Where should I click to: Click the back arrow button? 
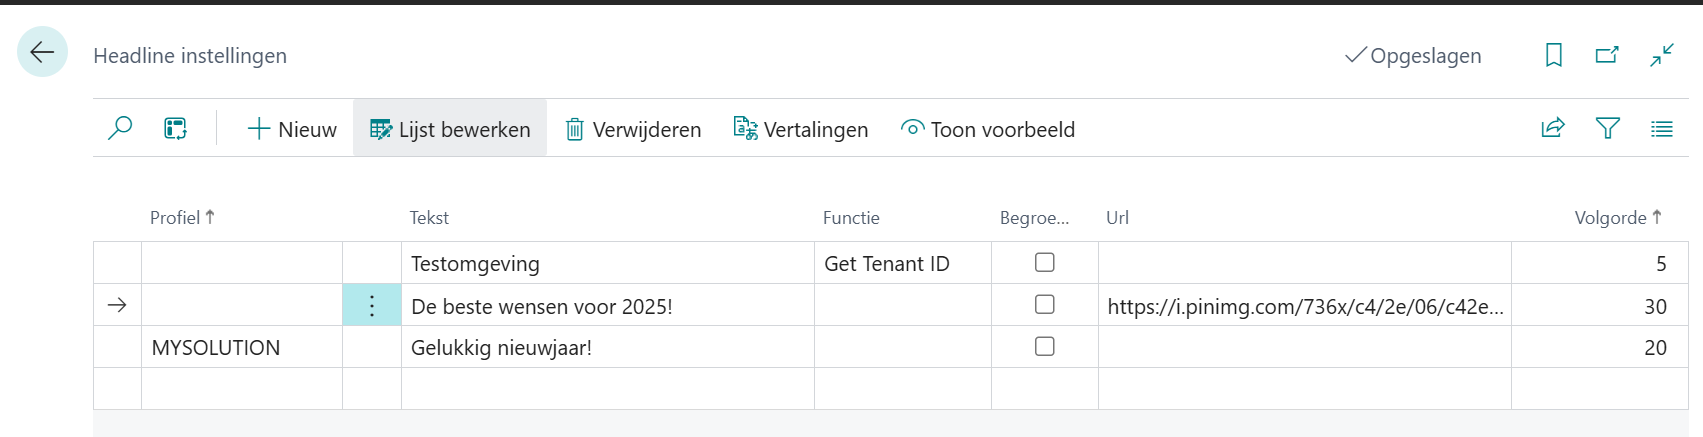(42, 52)
